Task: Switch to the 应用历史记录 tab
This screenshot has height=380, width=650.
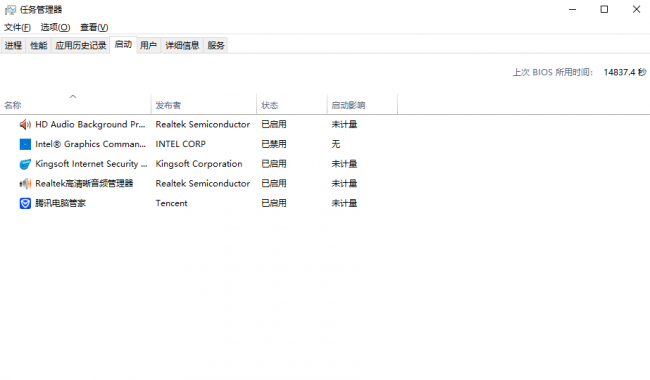Action: [x=81, y=45]
